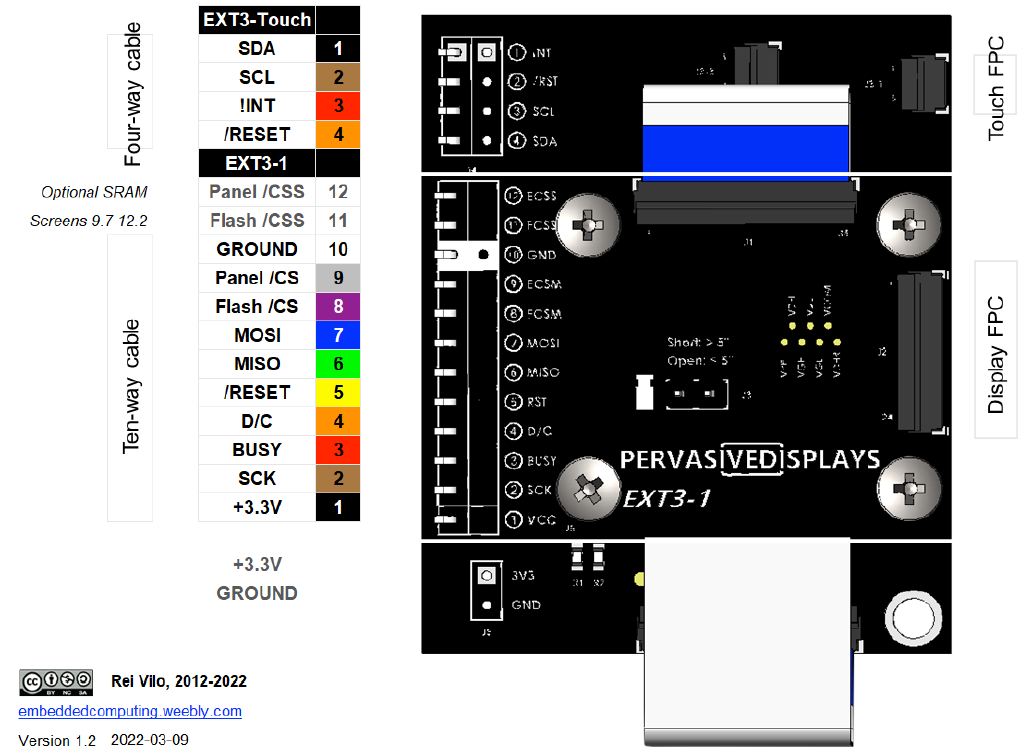1026x754 pixels.
Task: Click the screw right of the FCSS label
Action: 588,225
